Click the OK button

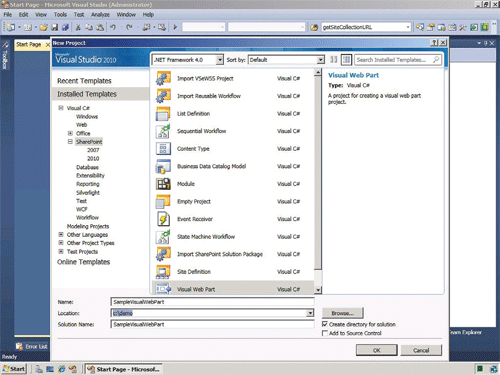pyautogui.click(x=377, y=350)
